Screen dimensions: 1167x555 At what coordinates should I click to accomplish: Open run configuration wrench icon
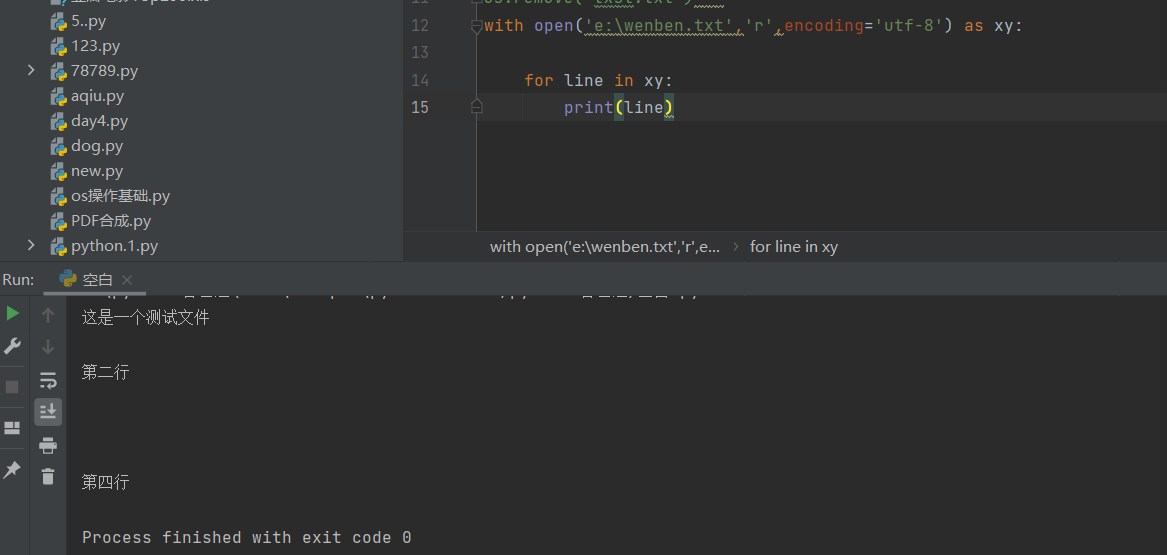13,346
